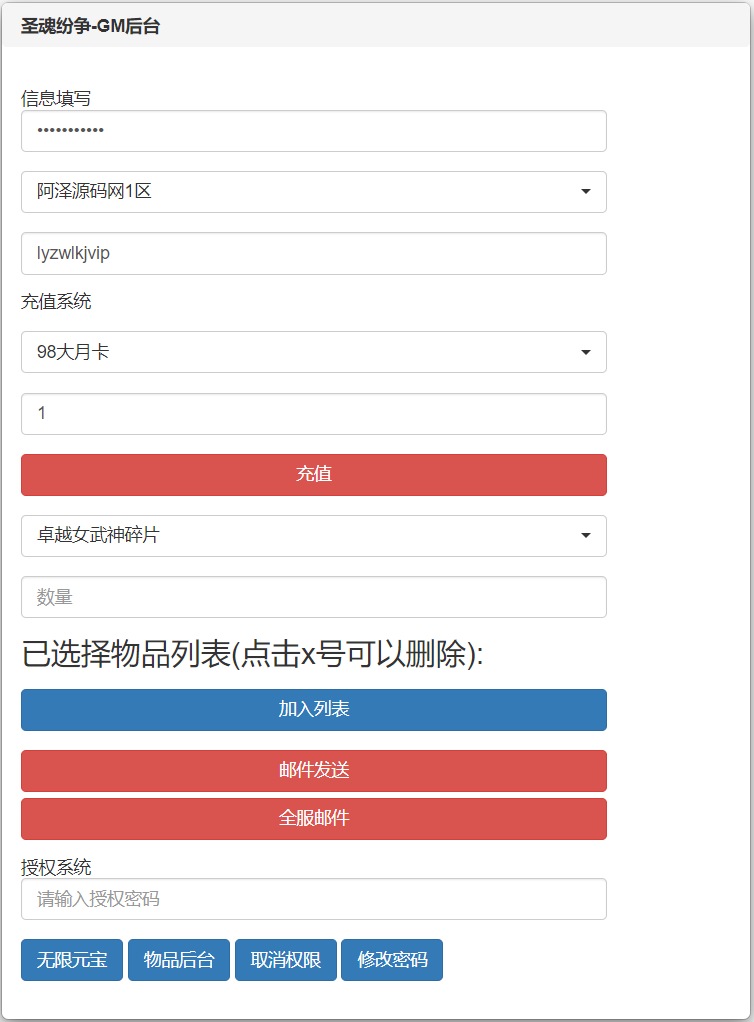This screenshot has height=1022, width=754.
Task: Click the empty 数量 quantity input field
Action: (313, 597)
